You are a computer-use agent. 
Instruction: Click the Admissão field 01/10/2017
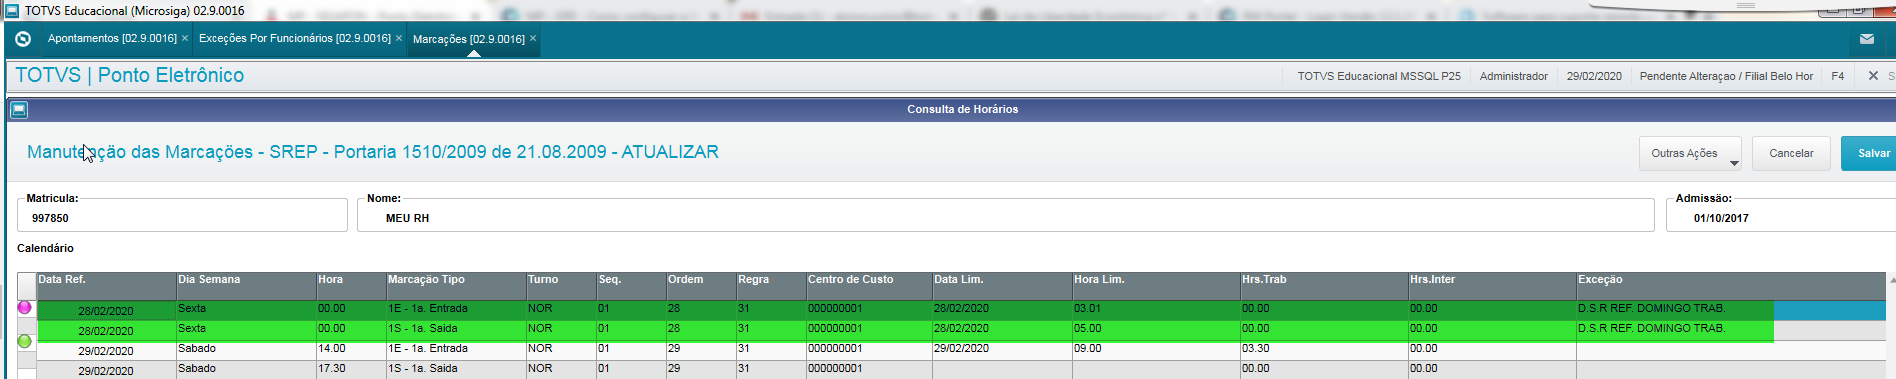pyautogui.click(x=1781, y=215)
